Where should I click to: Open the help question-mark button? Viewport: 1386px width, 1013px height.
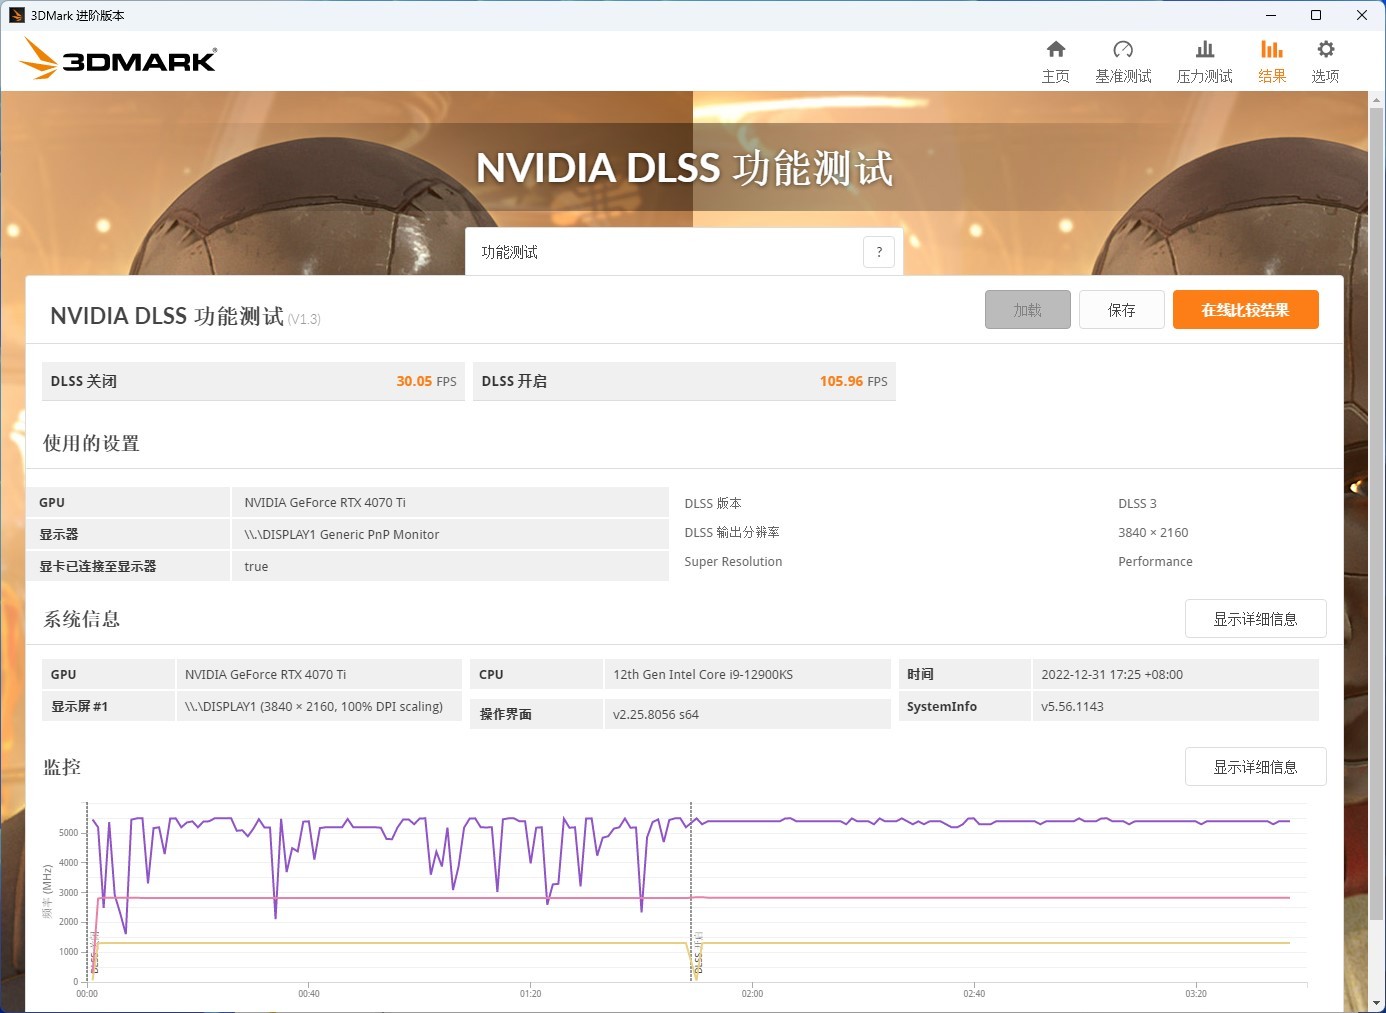point(878,251)
